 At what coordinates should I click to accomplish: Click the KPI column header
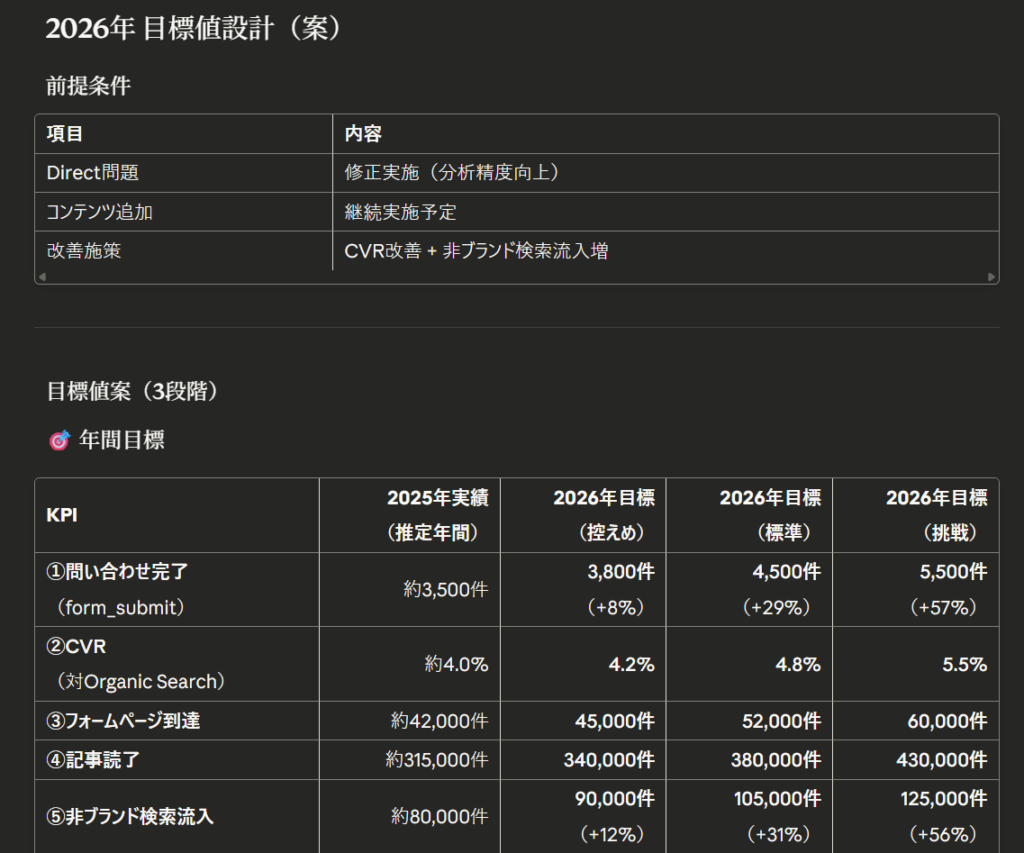tap(62, 515)
